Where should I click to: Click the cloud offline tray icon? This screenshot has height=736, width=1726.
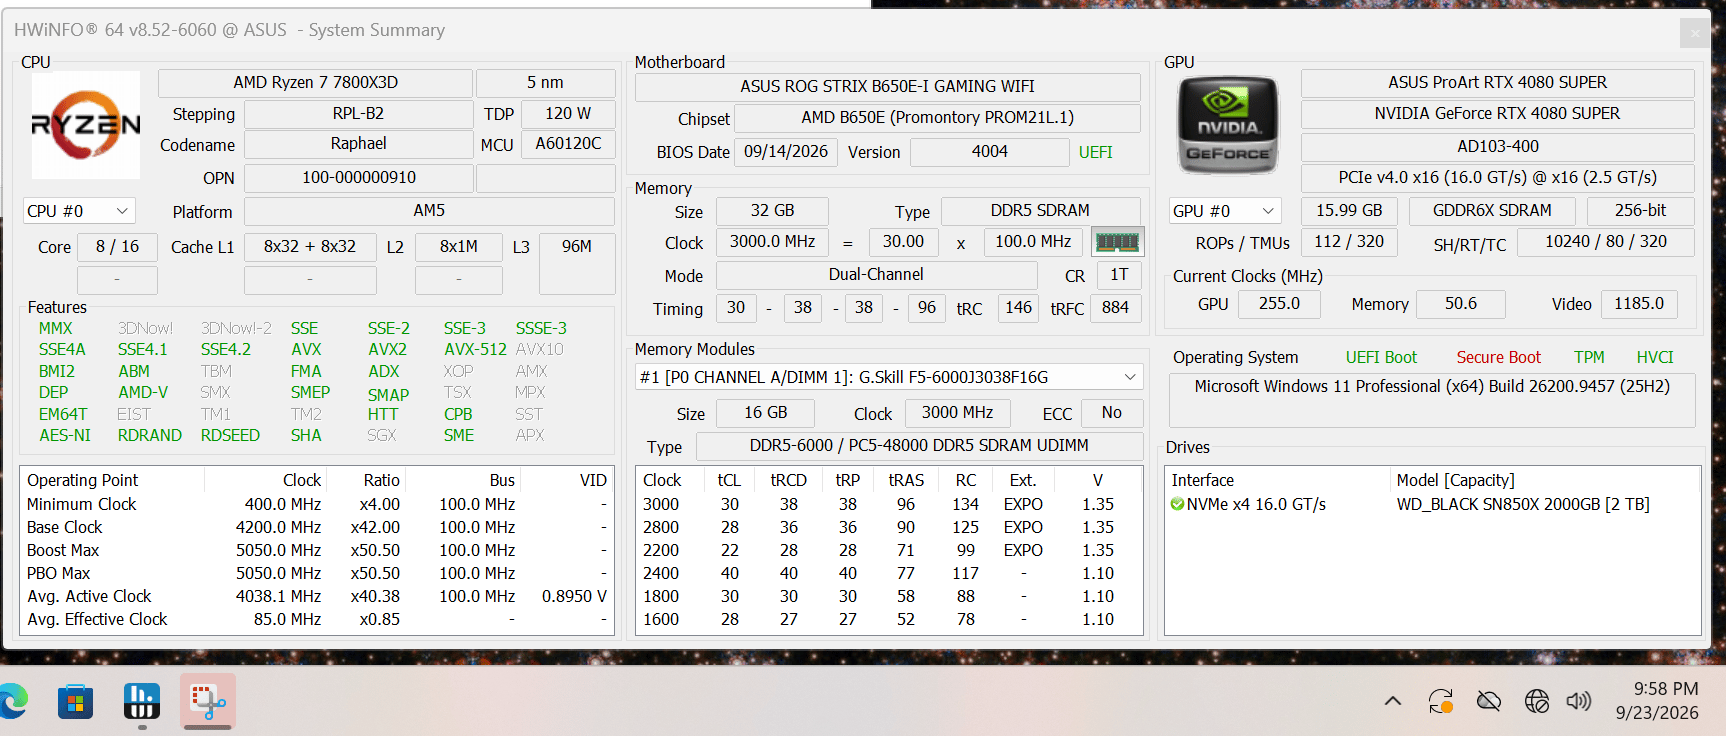[x=1489, y=701]
